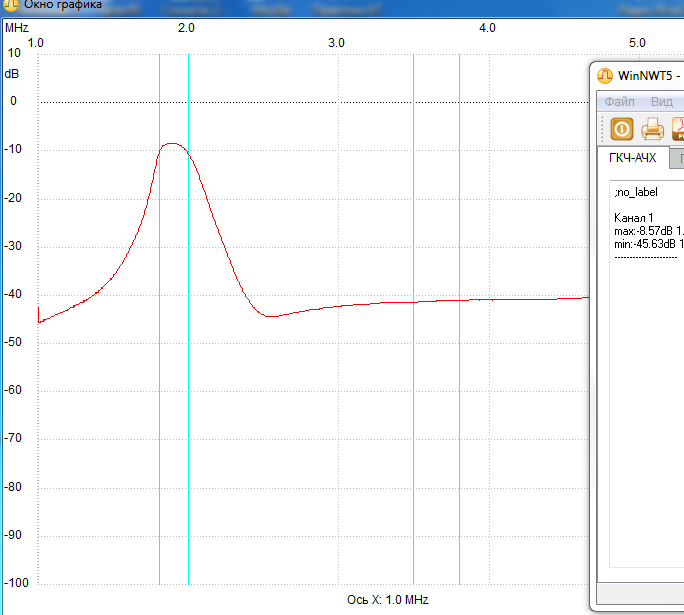Click the cyan marker line near 3.8 MHz
This screenshot has height=615, width=684.
[459, 319]
